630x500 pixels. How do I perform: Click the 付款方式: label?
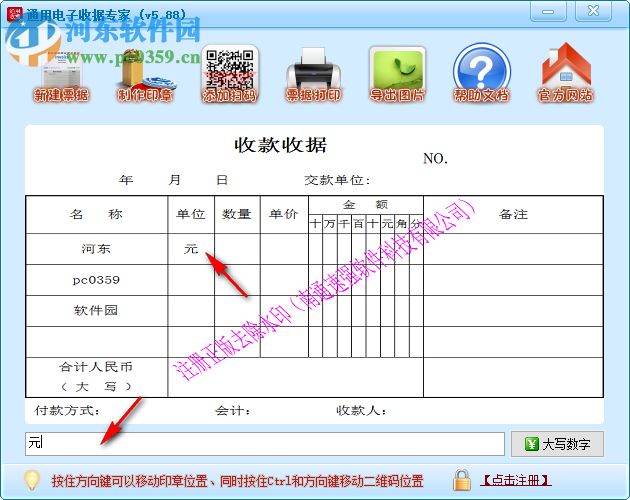pyautogui.click(x=67, y=410)
